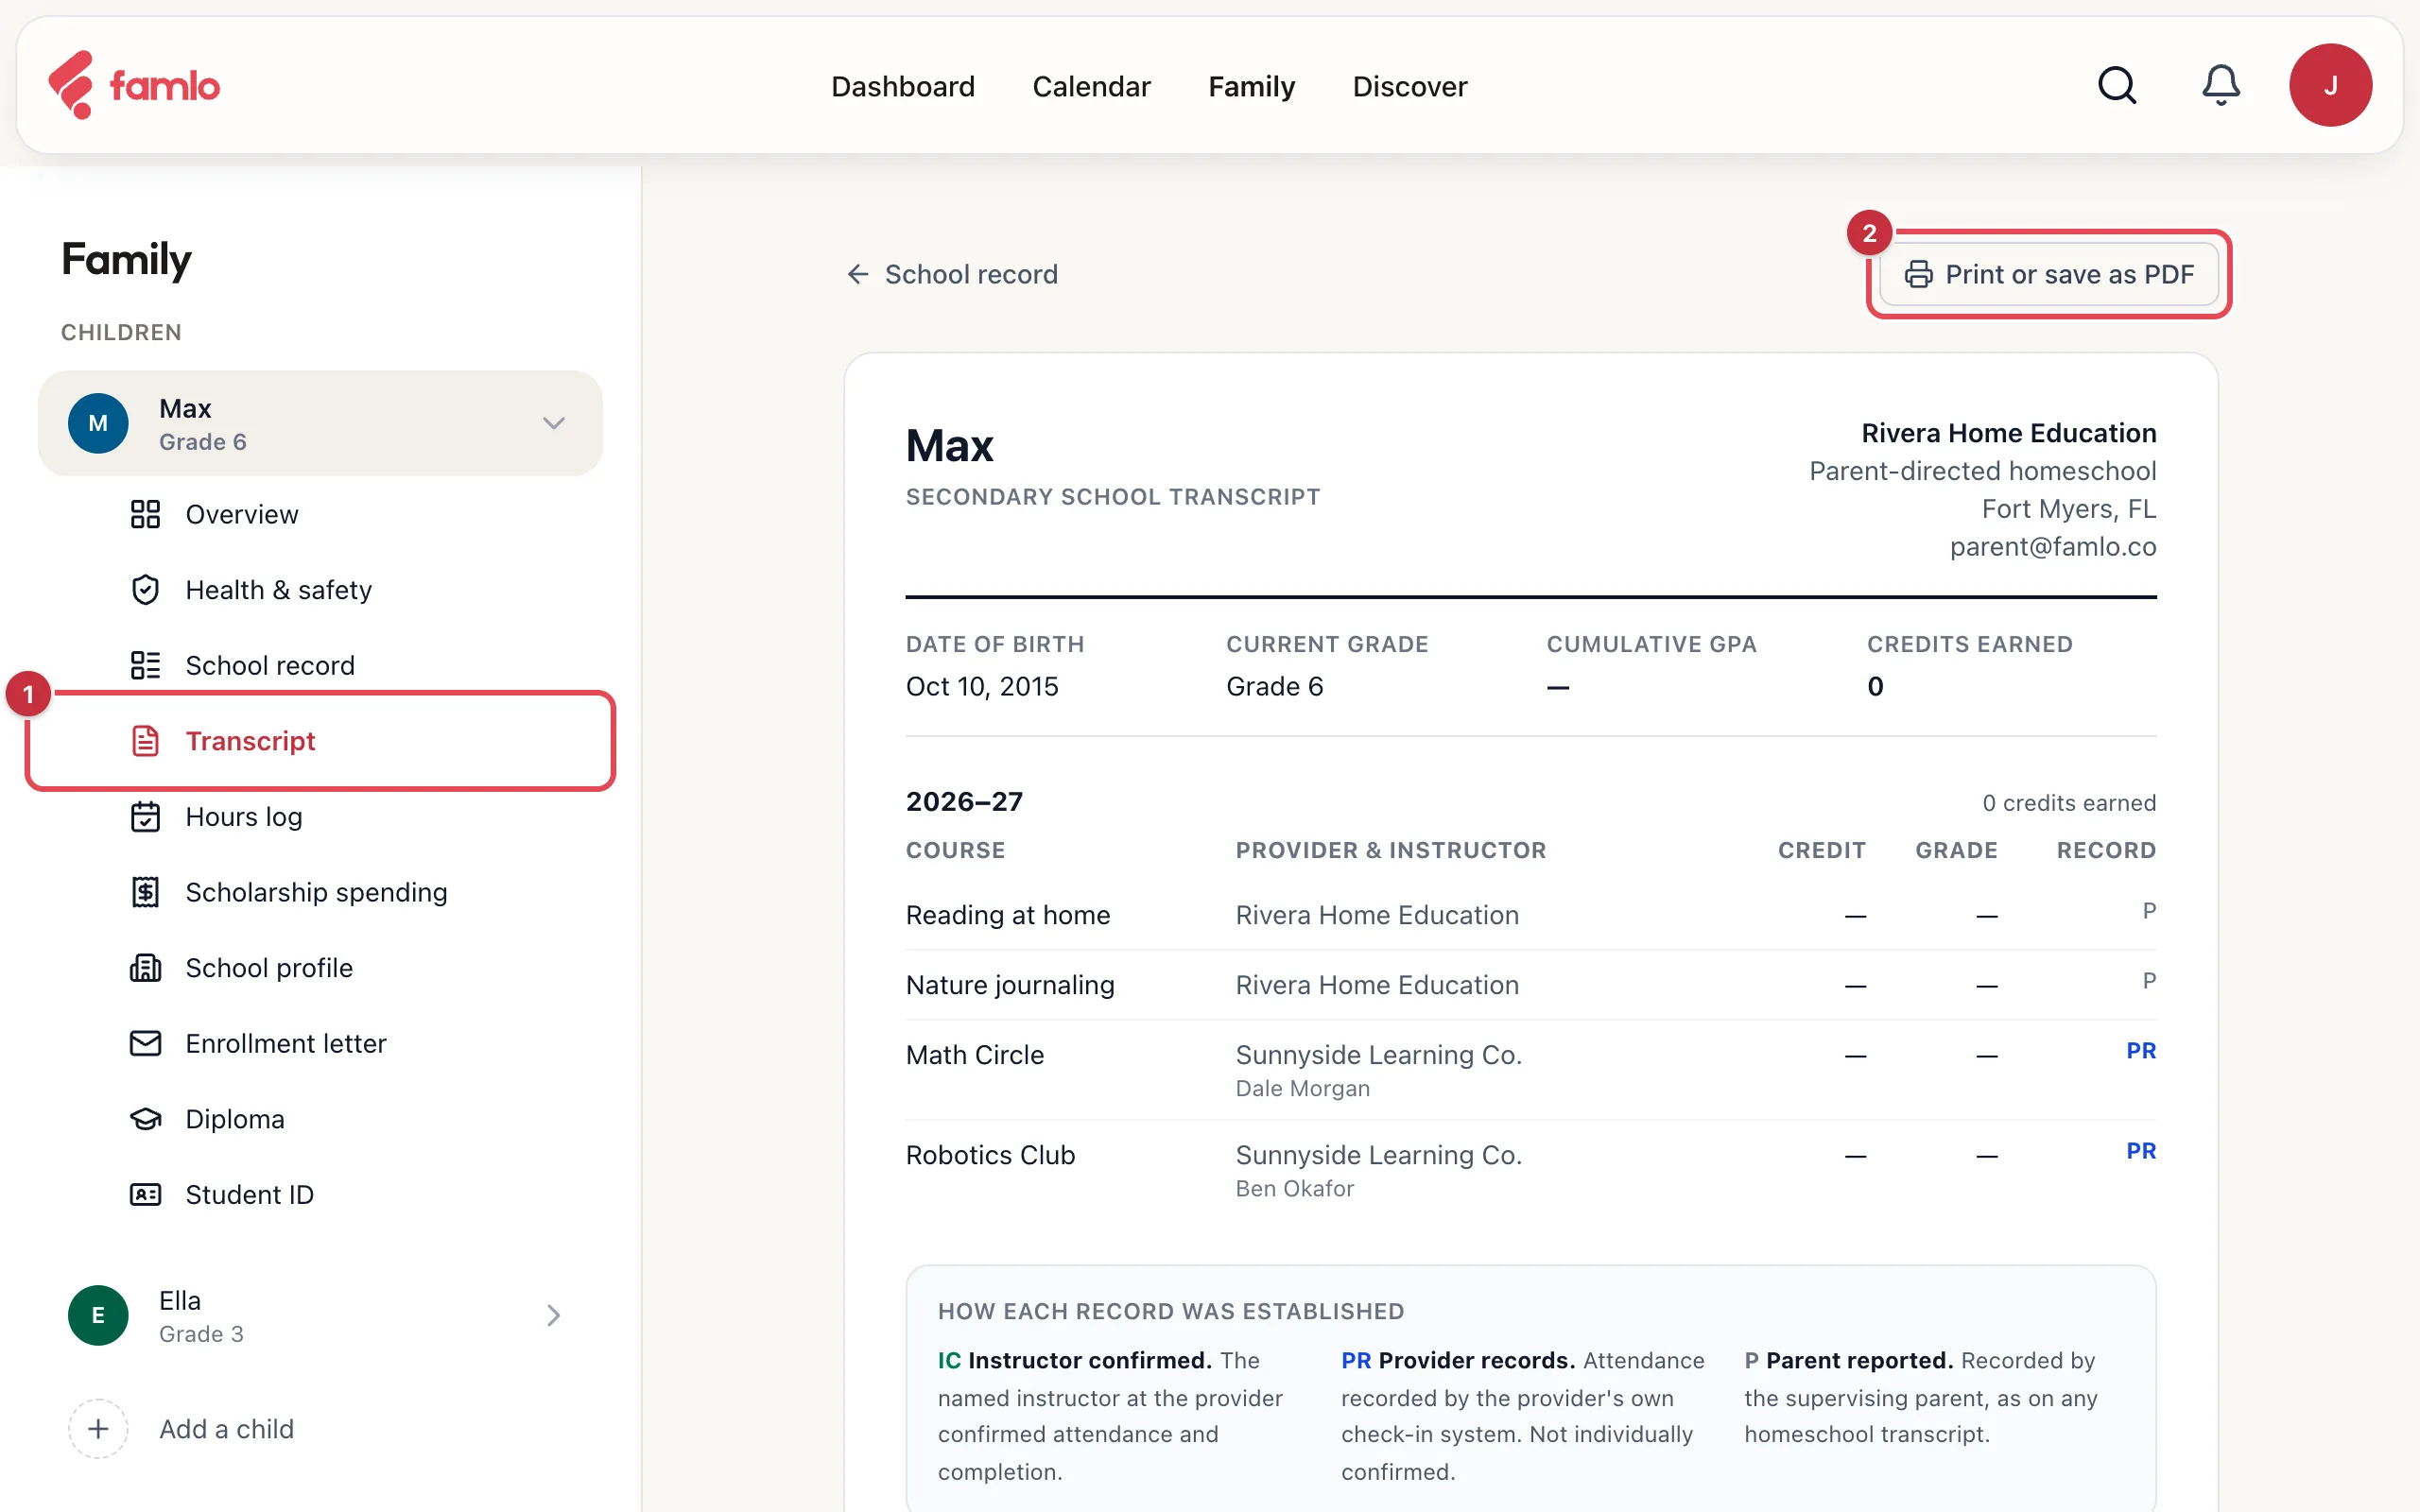Click the Enrollment letter envelope icon
2420x1512 pixels.
[145, 1043]
